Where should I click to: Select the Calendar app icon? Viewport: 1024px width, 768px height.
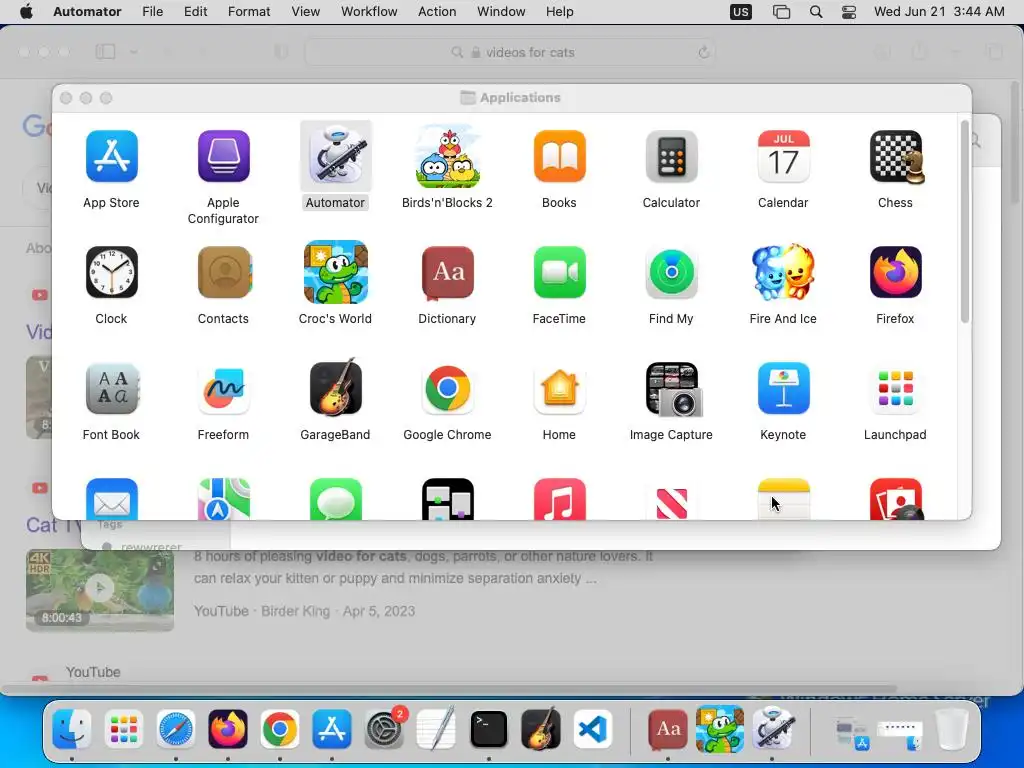784,157
